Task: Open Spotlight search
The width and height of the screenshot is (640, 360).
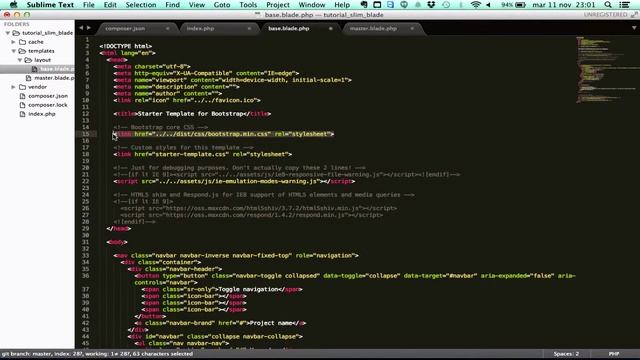Action: [x=608, y=5]
